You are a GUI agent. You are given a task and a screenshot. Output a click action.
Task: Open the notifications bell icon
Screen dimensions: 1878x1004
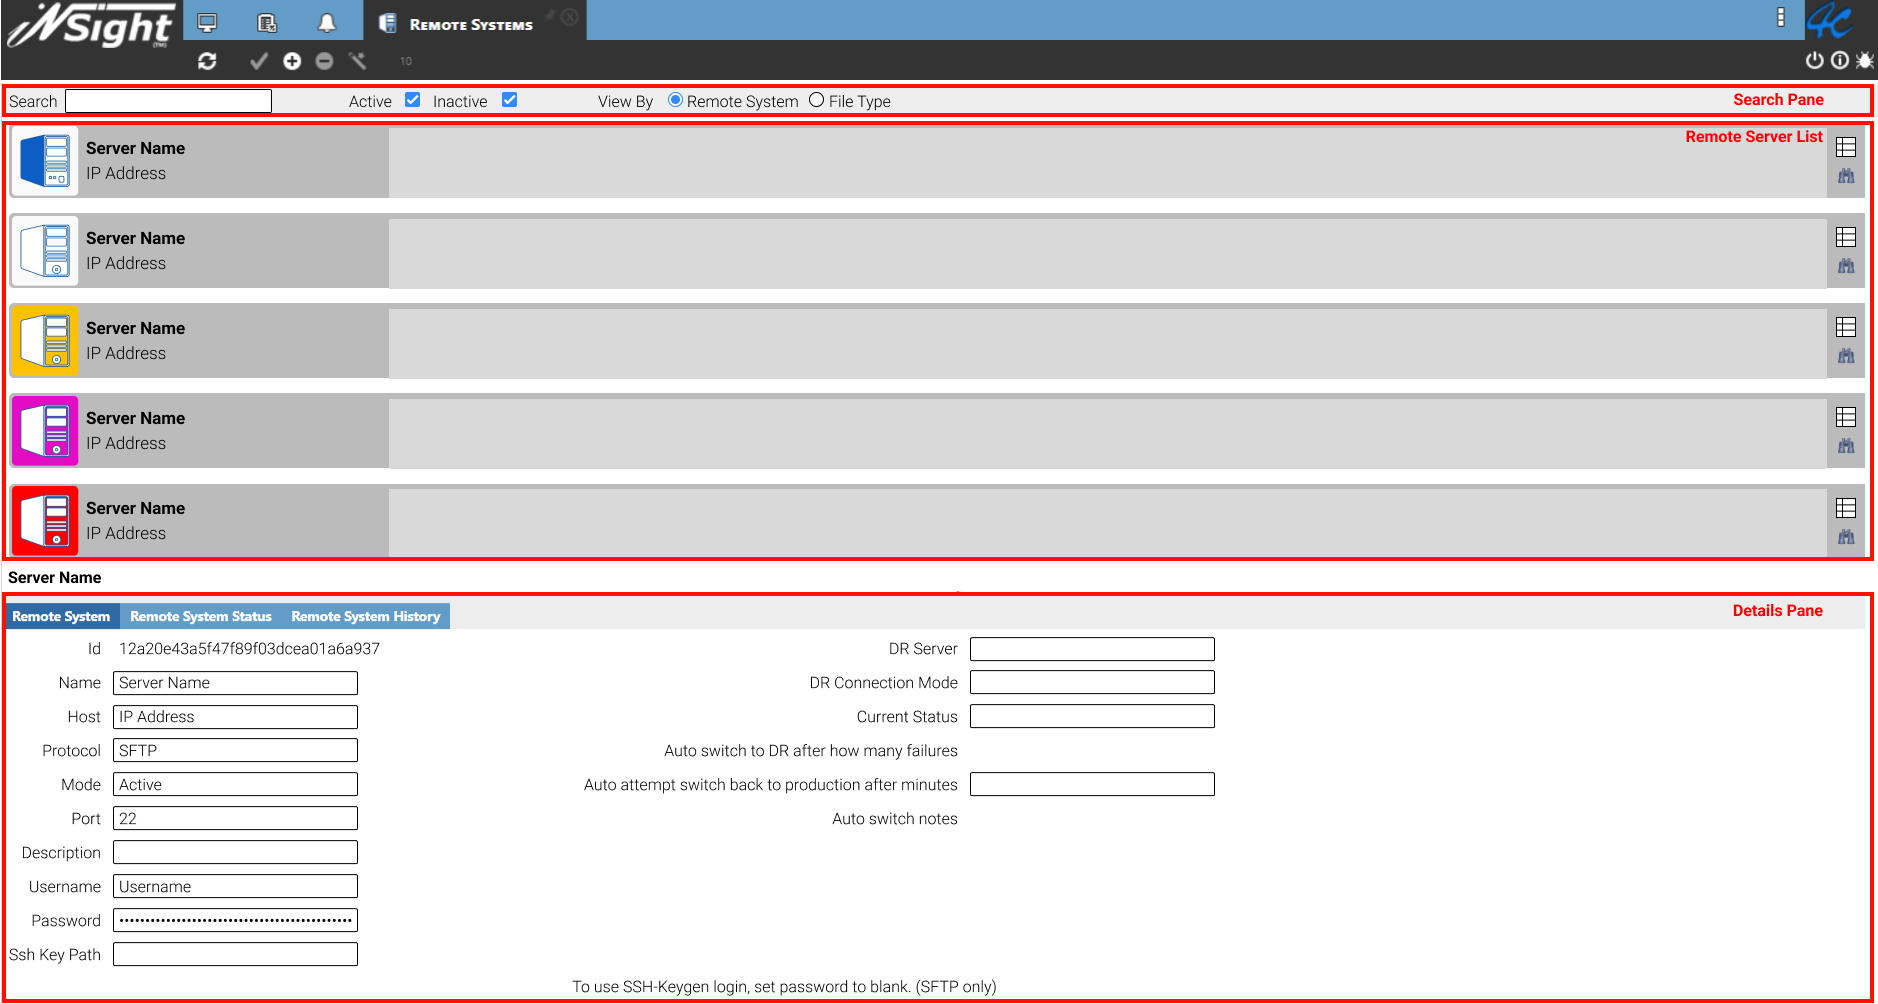pos(327,23)
